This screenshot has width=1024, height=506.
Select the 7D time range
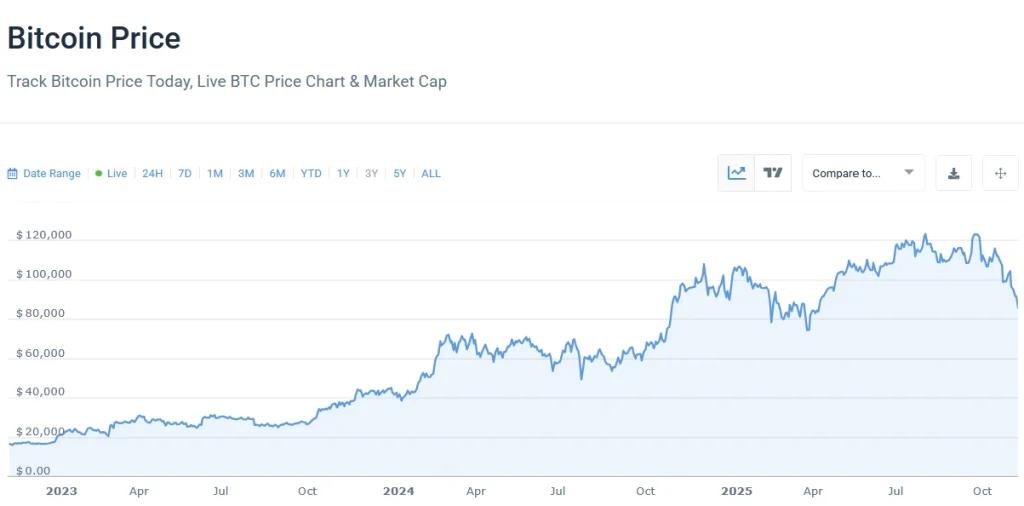[185, 174]
